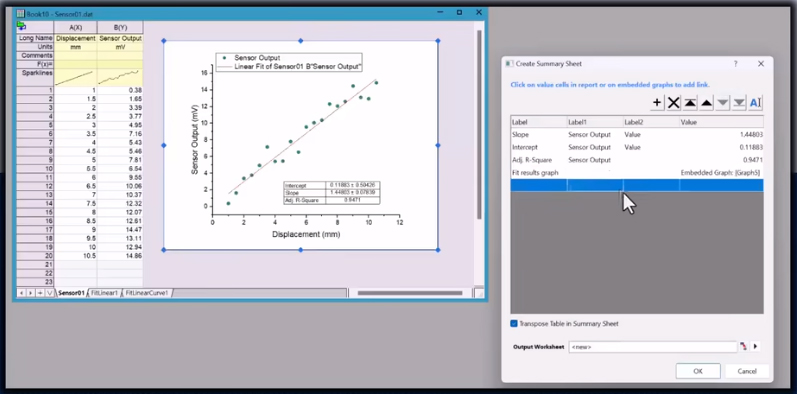Move selected row to top
The width and height of the screenshot is (797, 394).
[x=690, y=103]
